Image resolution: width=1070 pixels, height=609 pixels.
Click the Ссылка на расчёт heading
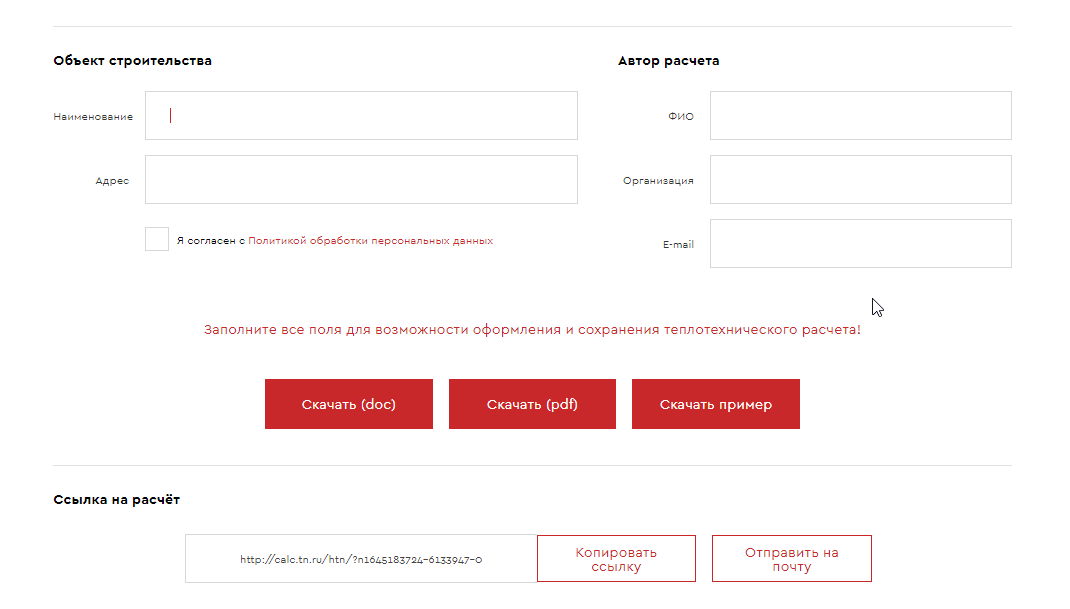[116, 499]
